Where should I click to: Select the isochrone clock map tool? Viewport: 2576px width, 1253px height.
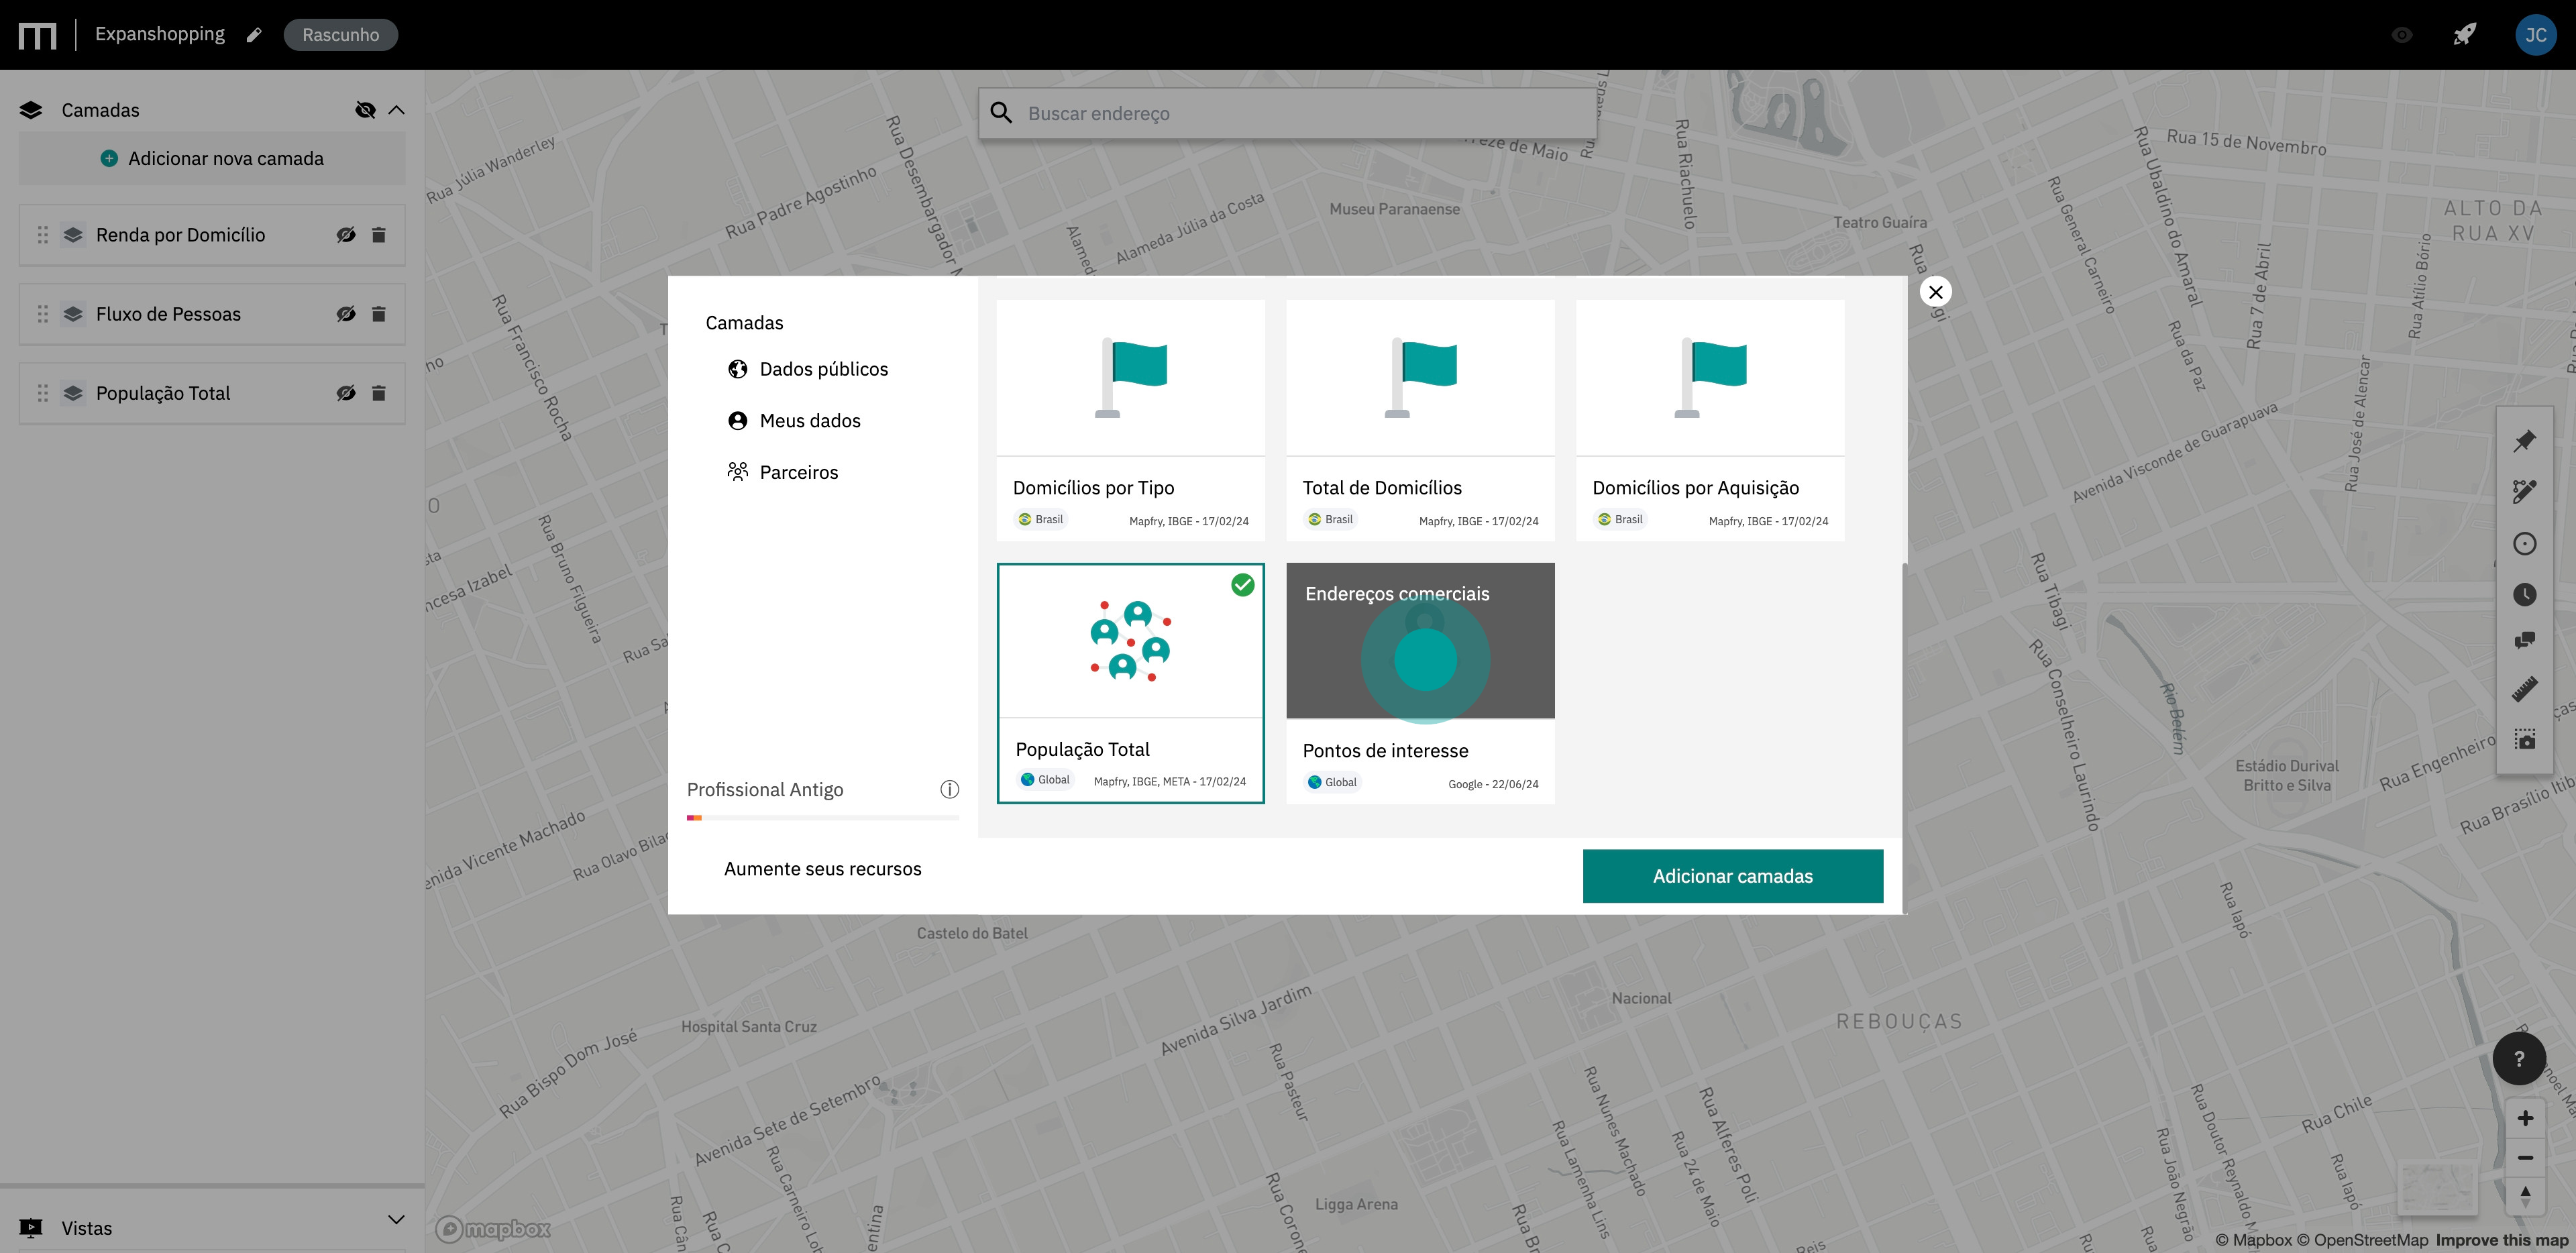coord(2525,595)
